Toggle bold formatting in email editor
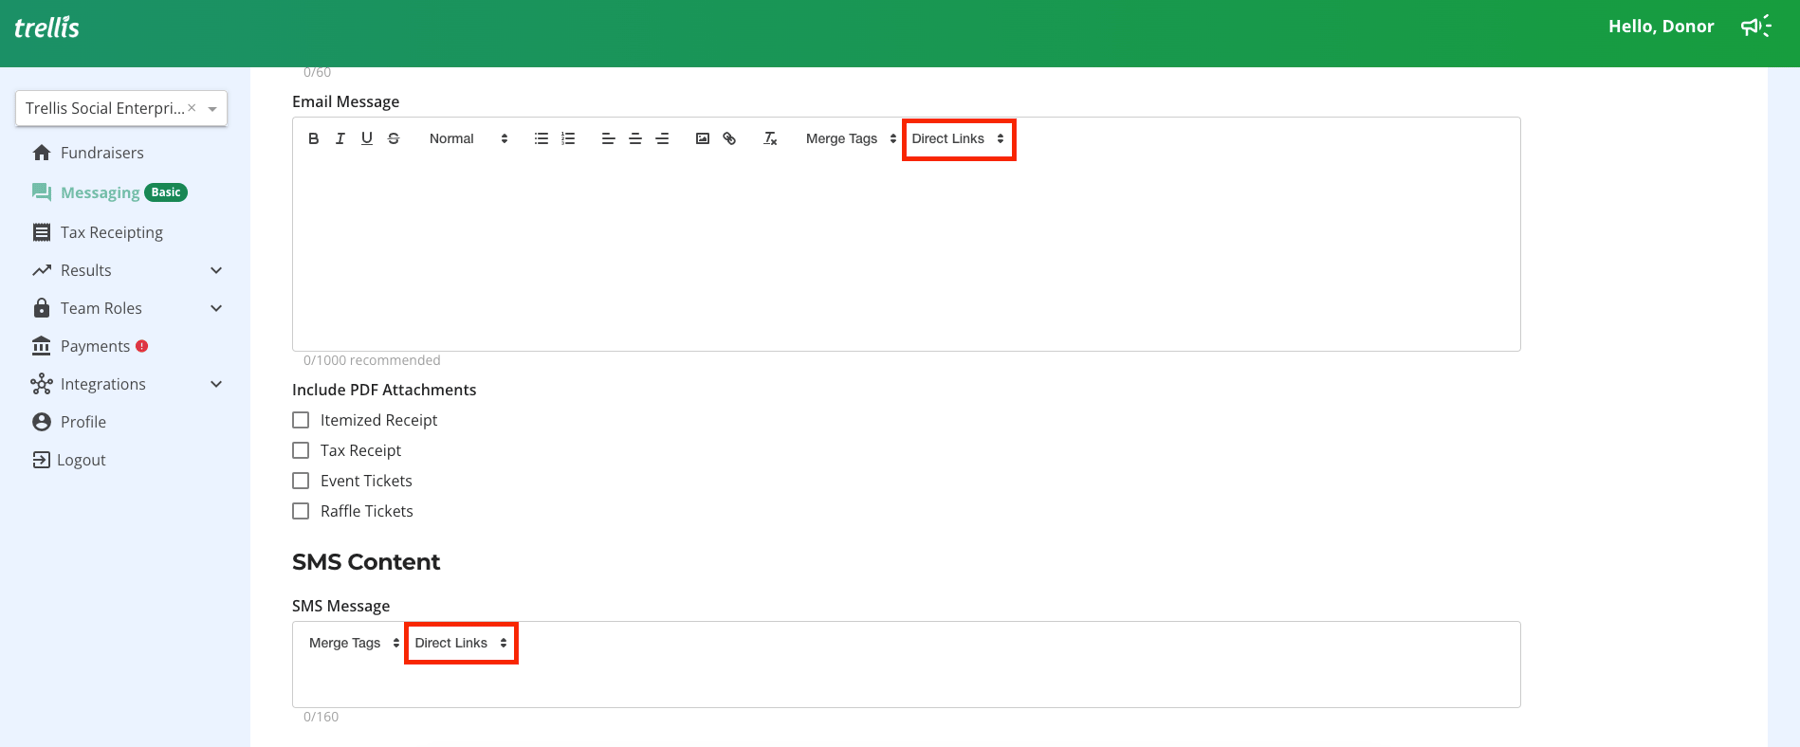Viewport: 1800px width, 747px height. pyautogui.click(x=313, y=139)
